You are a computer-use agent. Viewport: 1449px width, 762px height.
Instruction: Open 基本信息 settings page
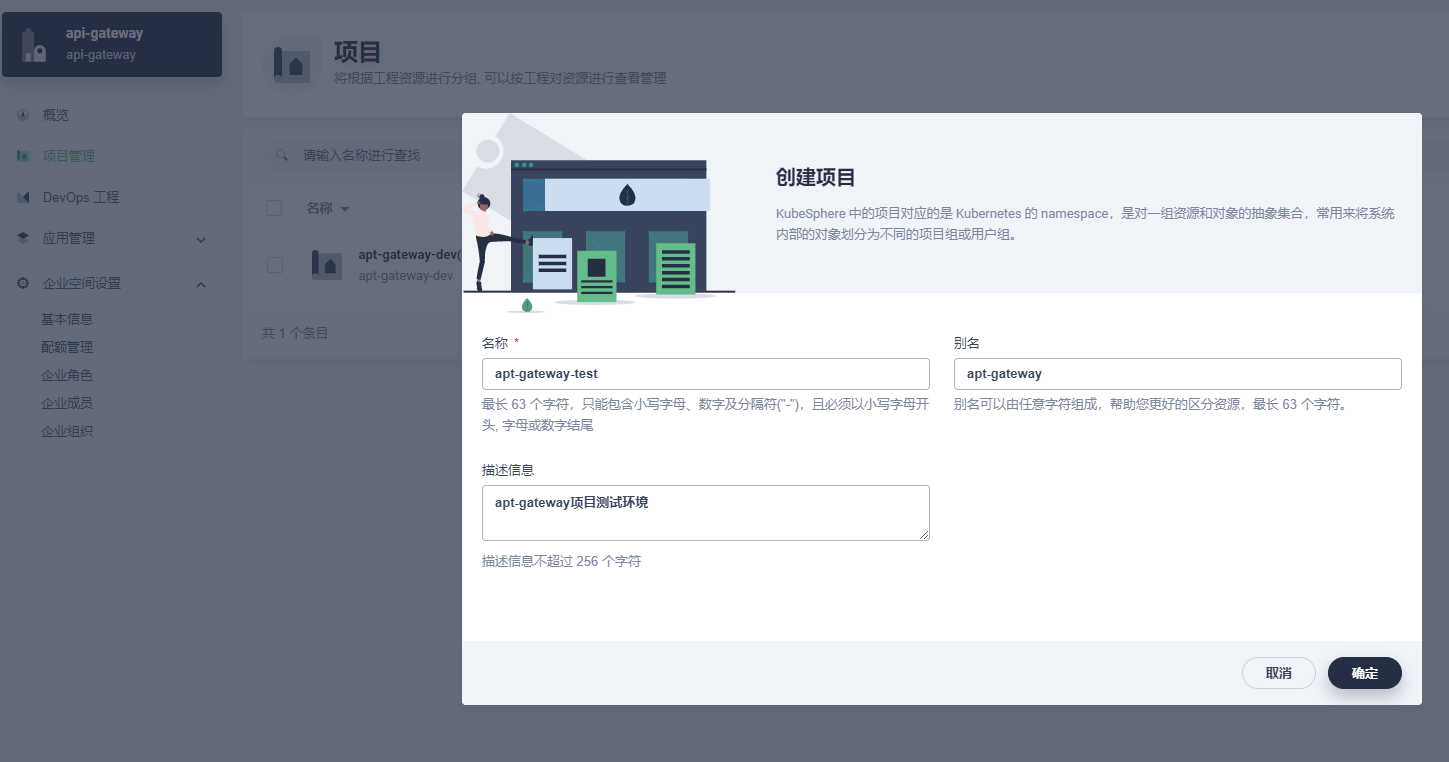67,319
